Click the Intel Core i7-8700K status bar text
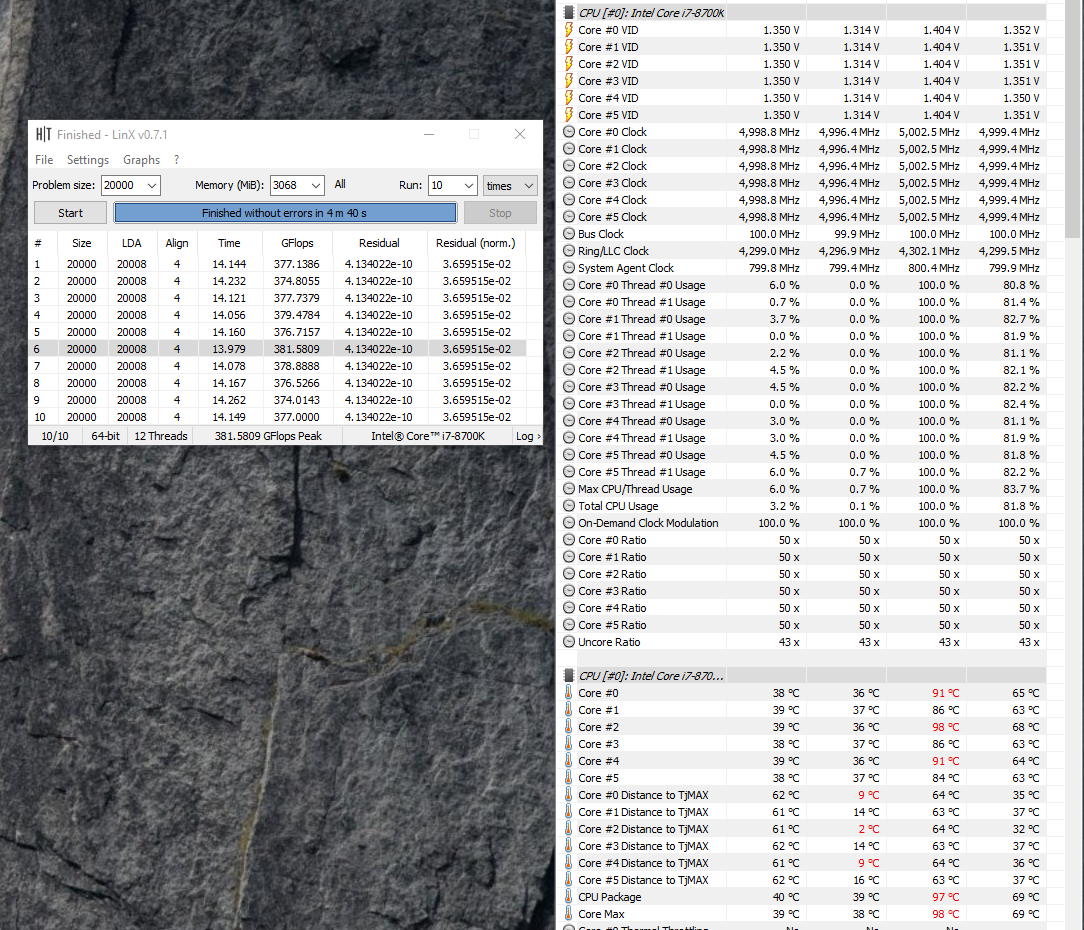 428,436
